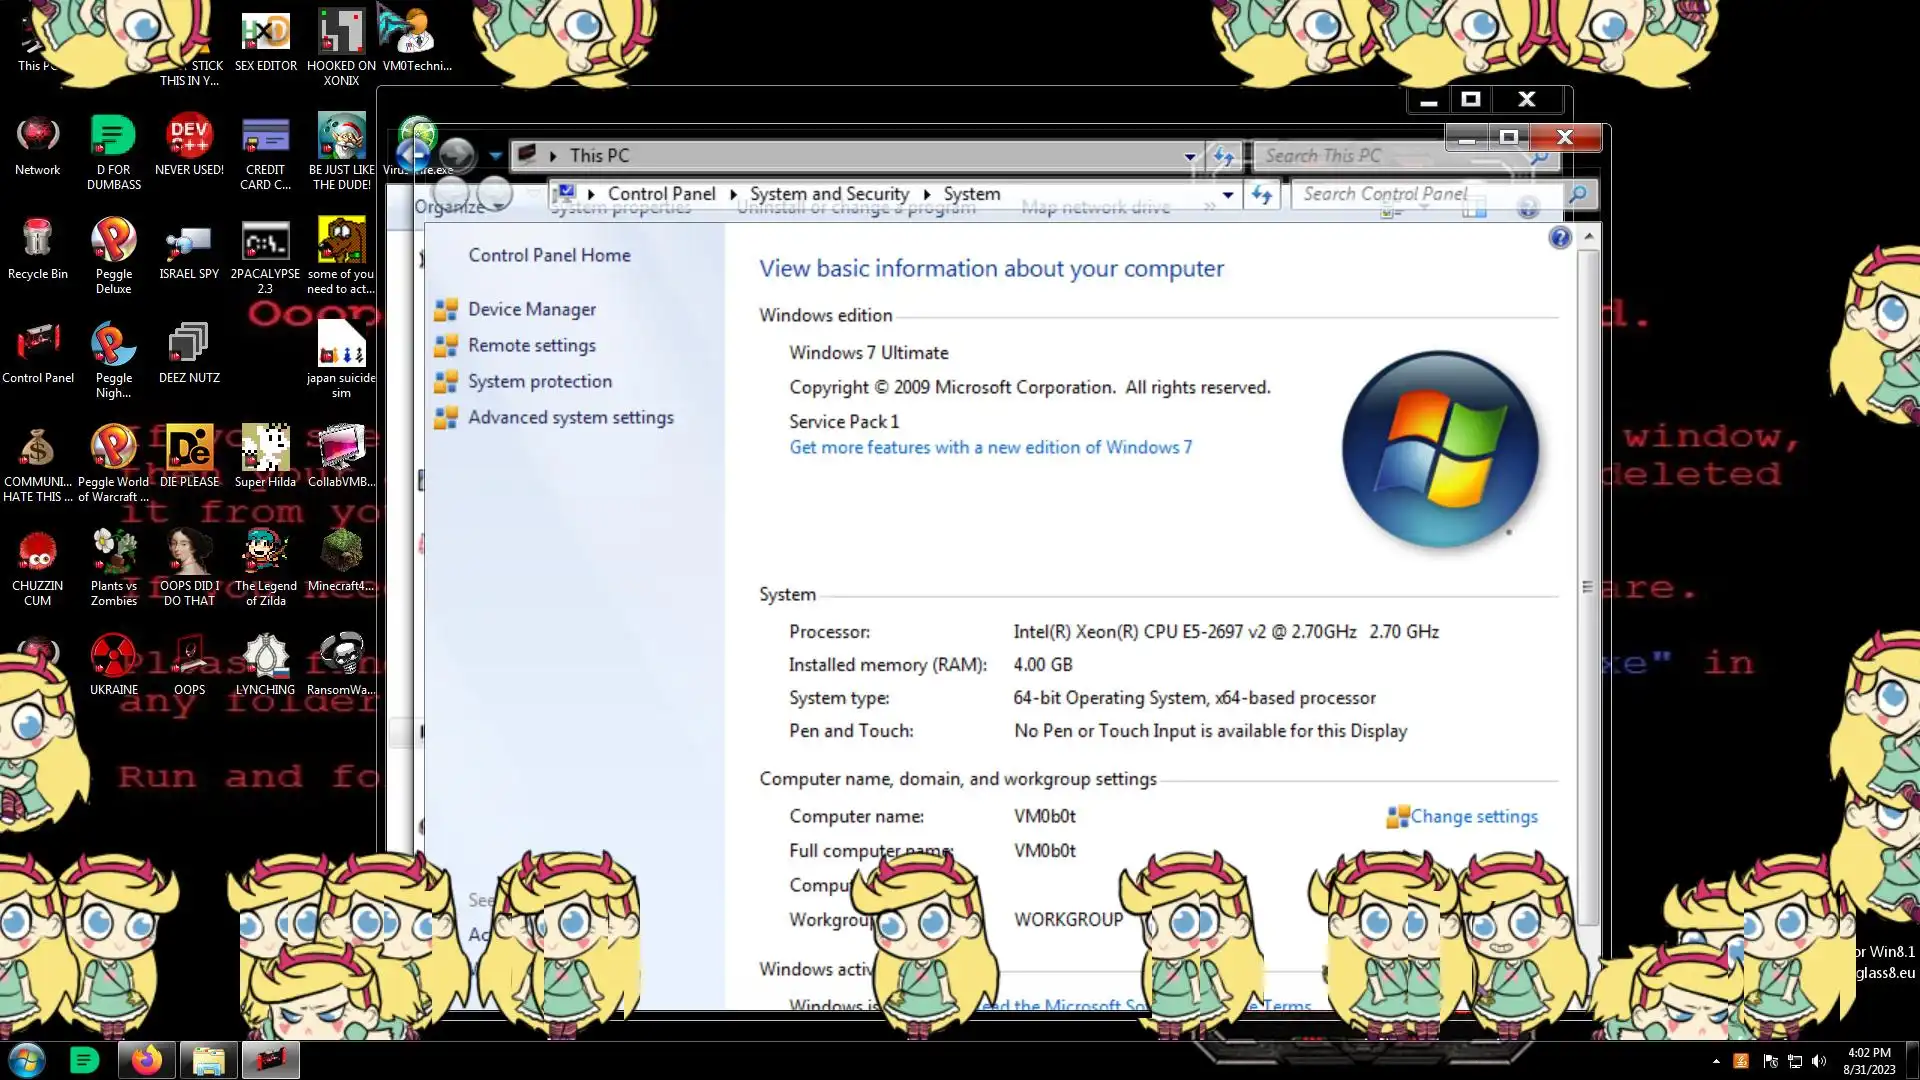Click the Windows Start orb
The width and height of the screenshot is (1920, 1080).
point(27,1060)
